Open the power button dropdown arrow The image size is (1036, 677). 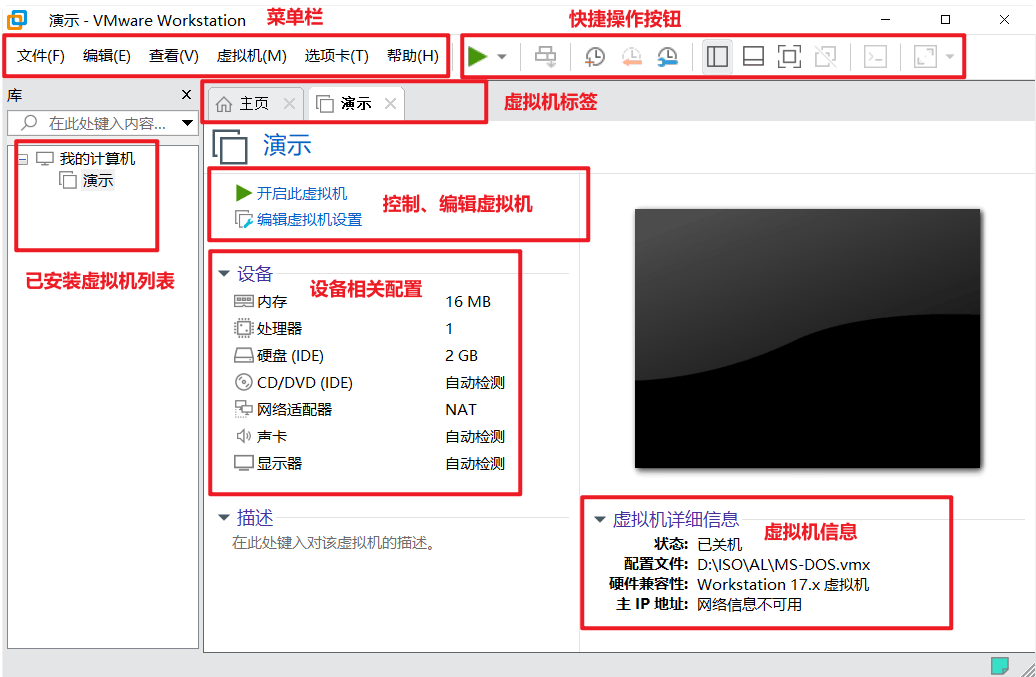coord(502,56)
